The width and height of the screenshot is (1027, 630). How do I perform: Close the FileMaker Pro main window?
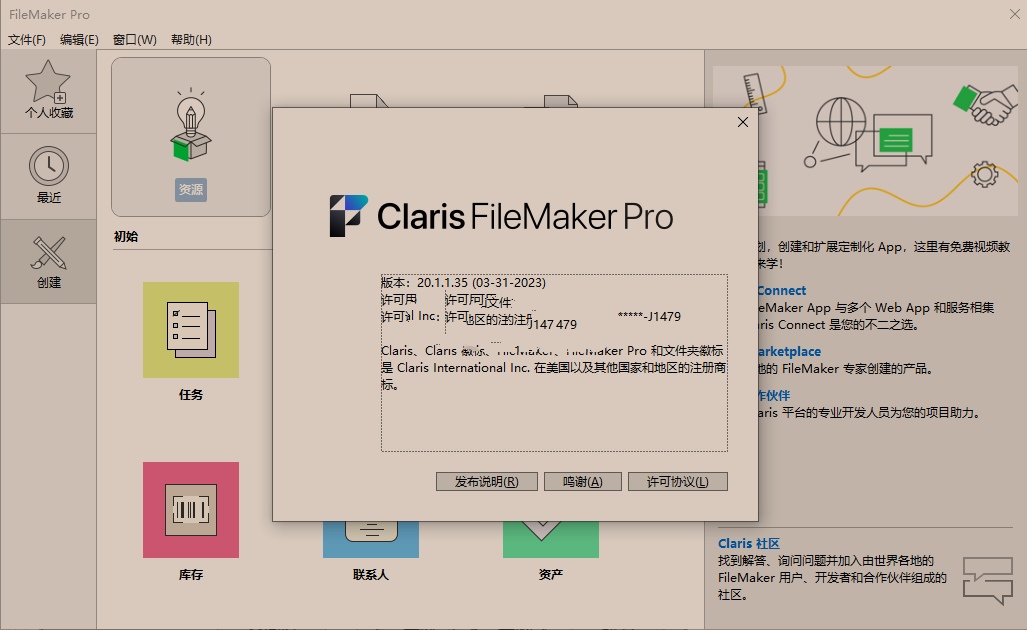(x=1015, y=14)
